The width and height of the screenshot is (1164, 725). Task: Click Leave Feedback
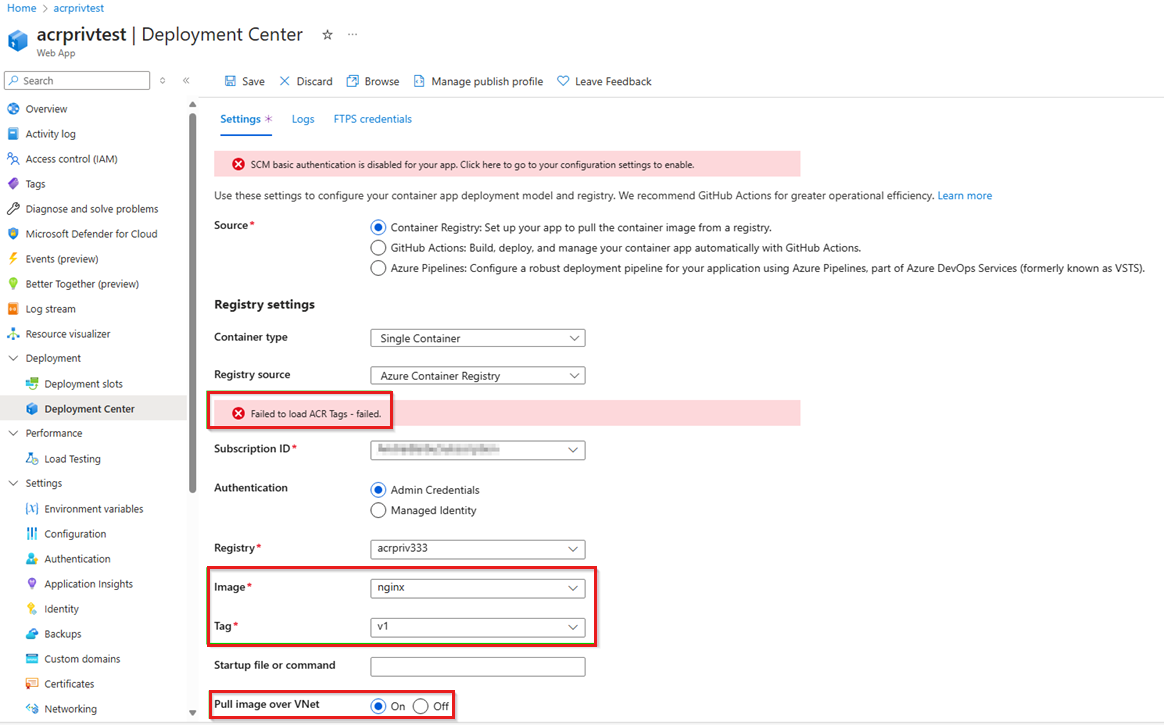click(604, 82)
